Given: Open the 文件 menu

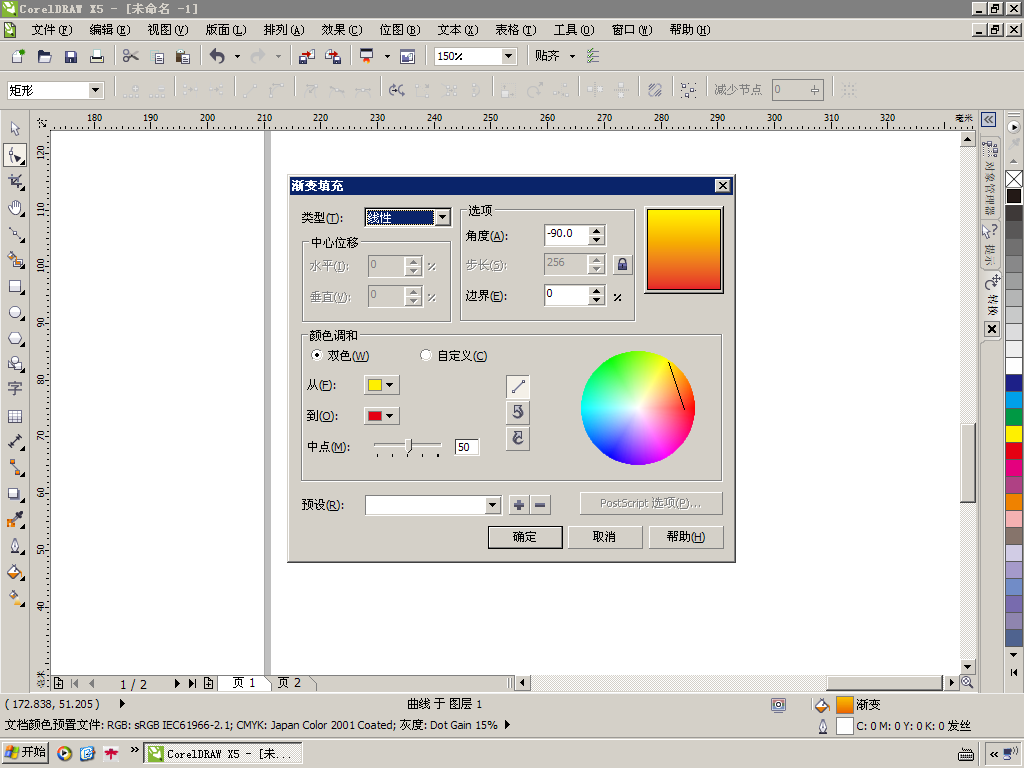Looking at the screenshot, I should (52, 30).
